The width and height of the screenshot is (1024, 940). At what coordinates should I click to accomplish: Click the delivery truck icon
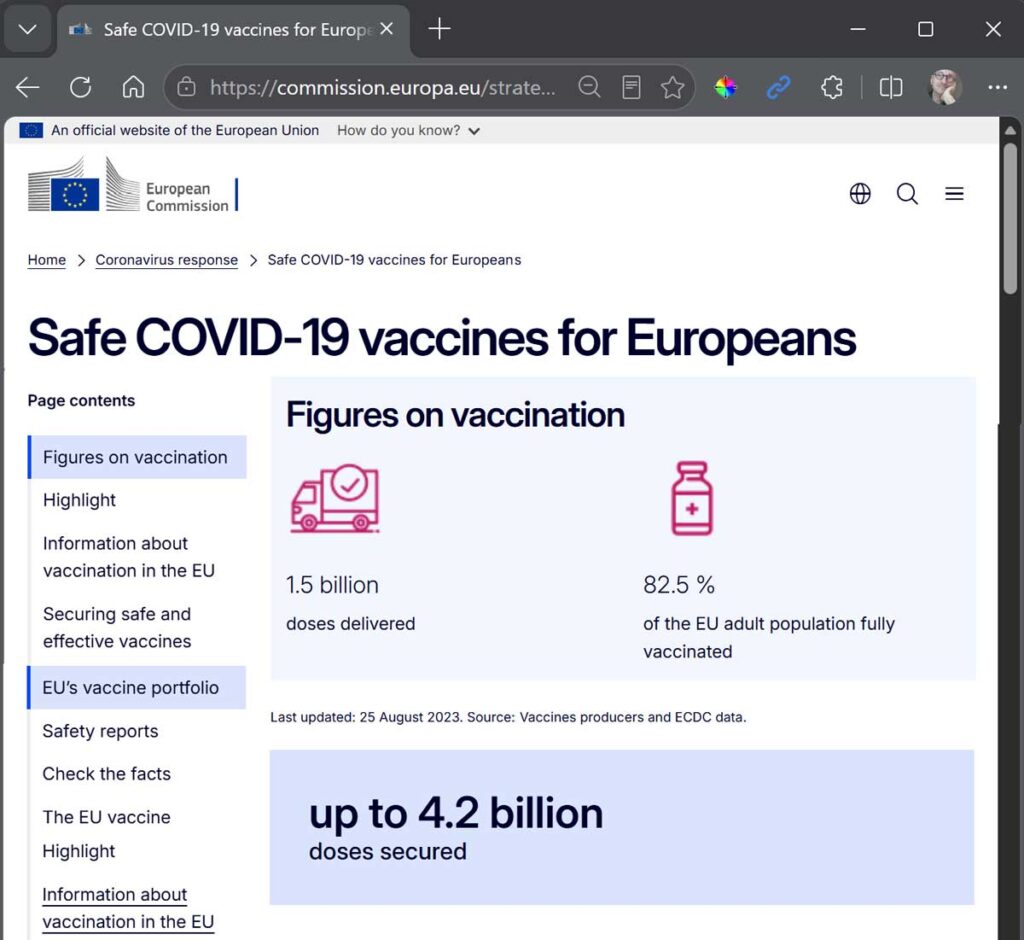point(334,498)
